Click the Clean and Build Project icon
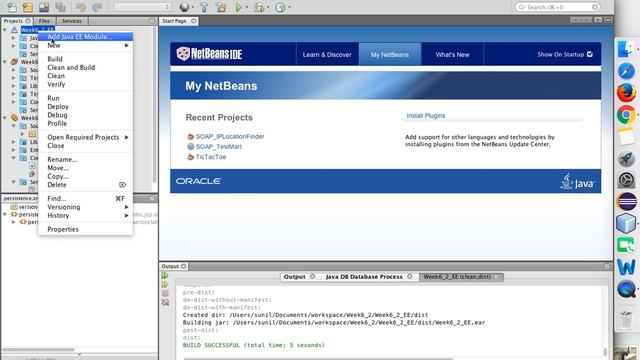The width and height of the screenshot is (640, 360). click(221, 7)
